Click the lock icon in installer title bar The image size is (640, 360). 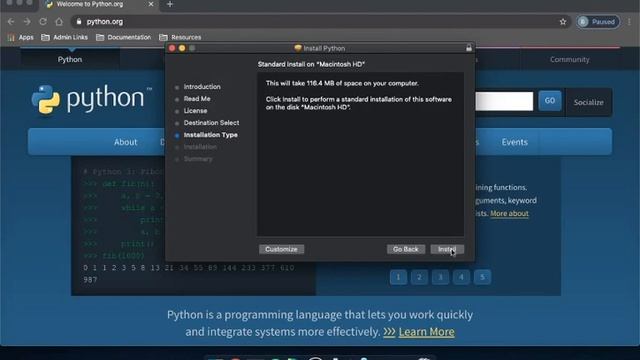[x=469, y=48]
